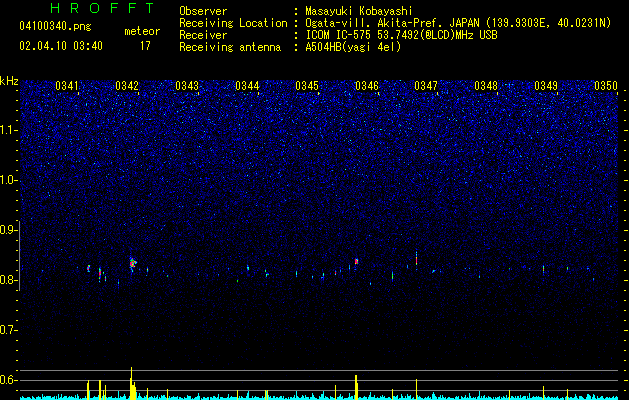Click the 0348 time marker
629x400 pixels.
486,86
